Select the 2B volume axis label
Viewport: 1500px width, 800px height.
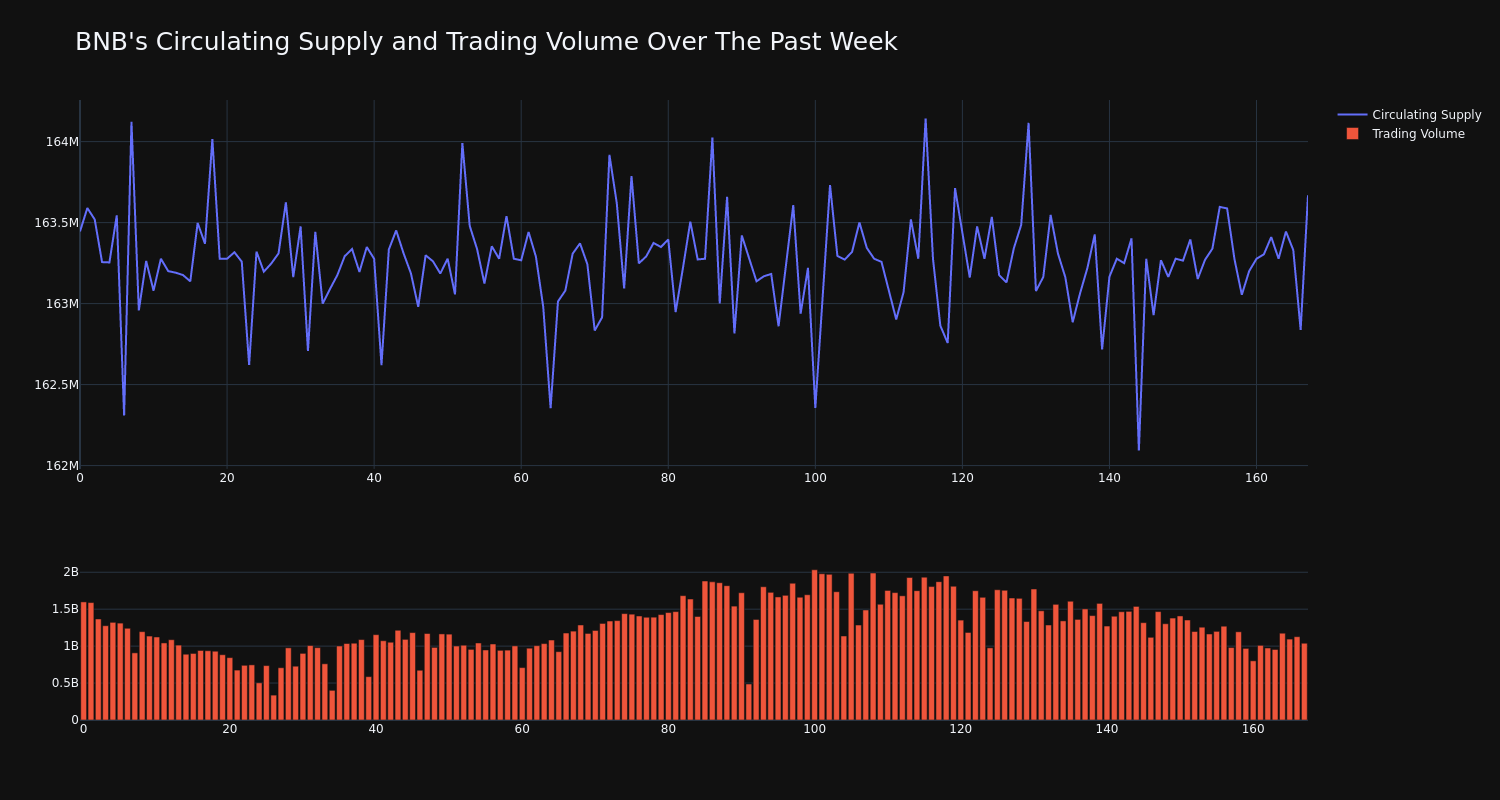pyautogui.click(x=71, y=572)
